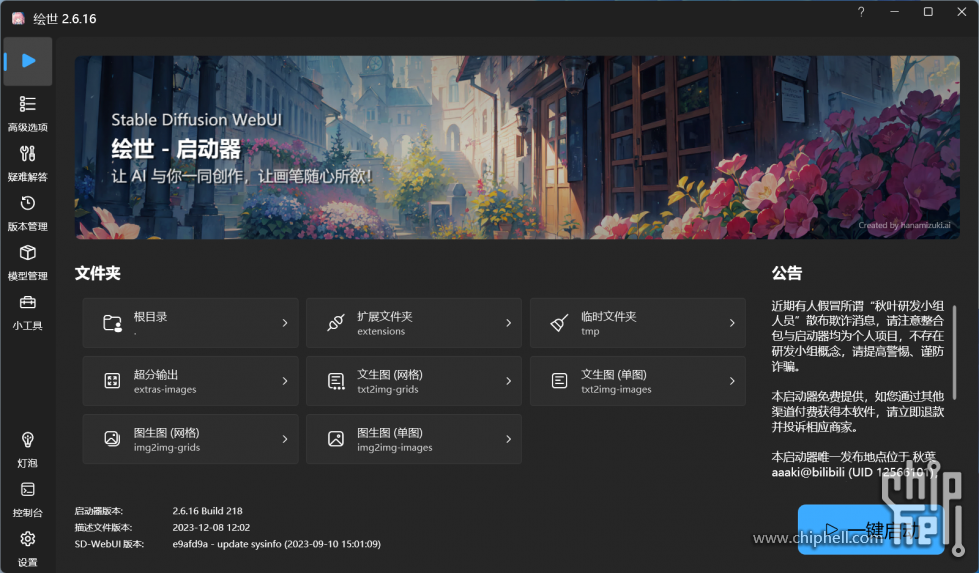Open 控制台 console icon
Screen dimensions: 979x573
coord(27,489)
